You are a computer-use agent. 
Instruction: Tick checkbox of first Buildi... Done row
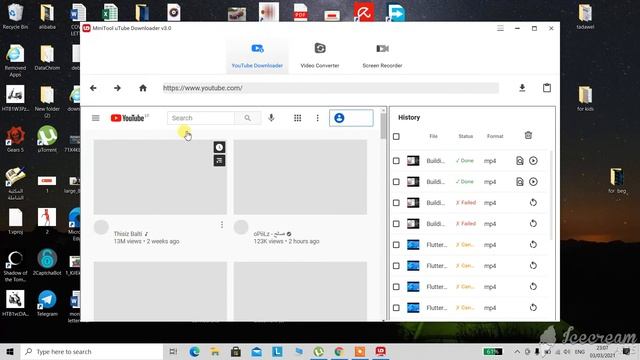click(x=396, y=161)
